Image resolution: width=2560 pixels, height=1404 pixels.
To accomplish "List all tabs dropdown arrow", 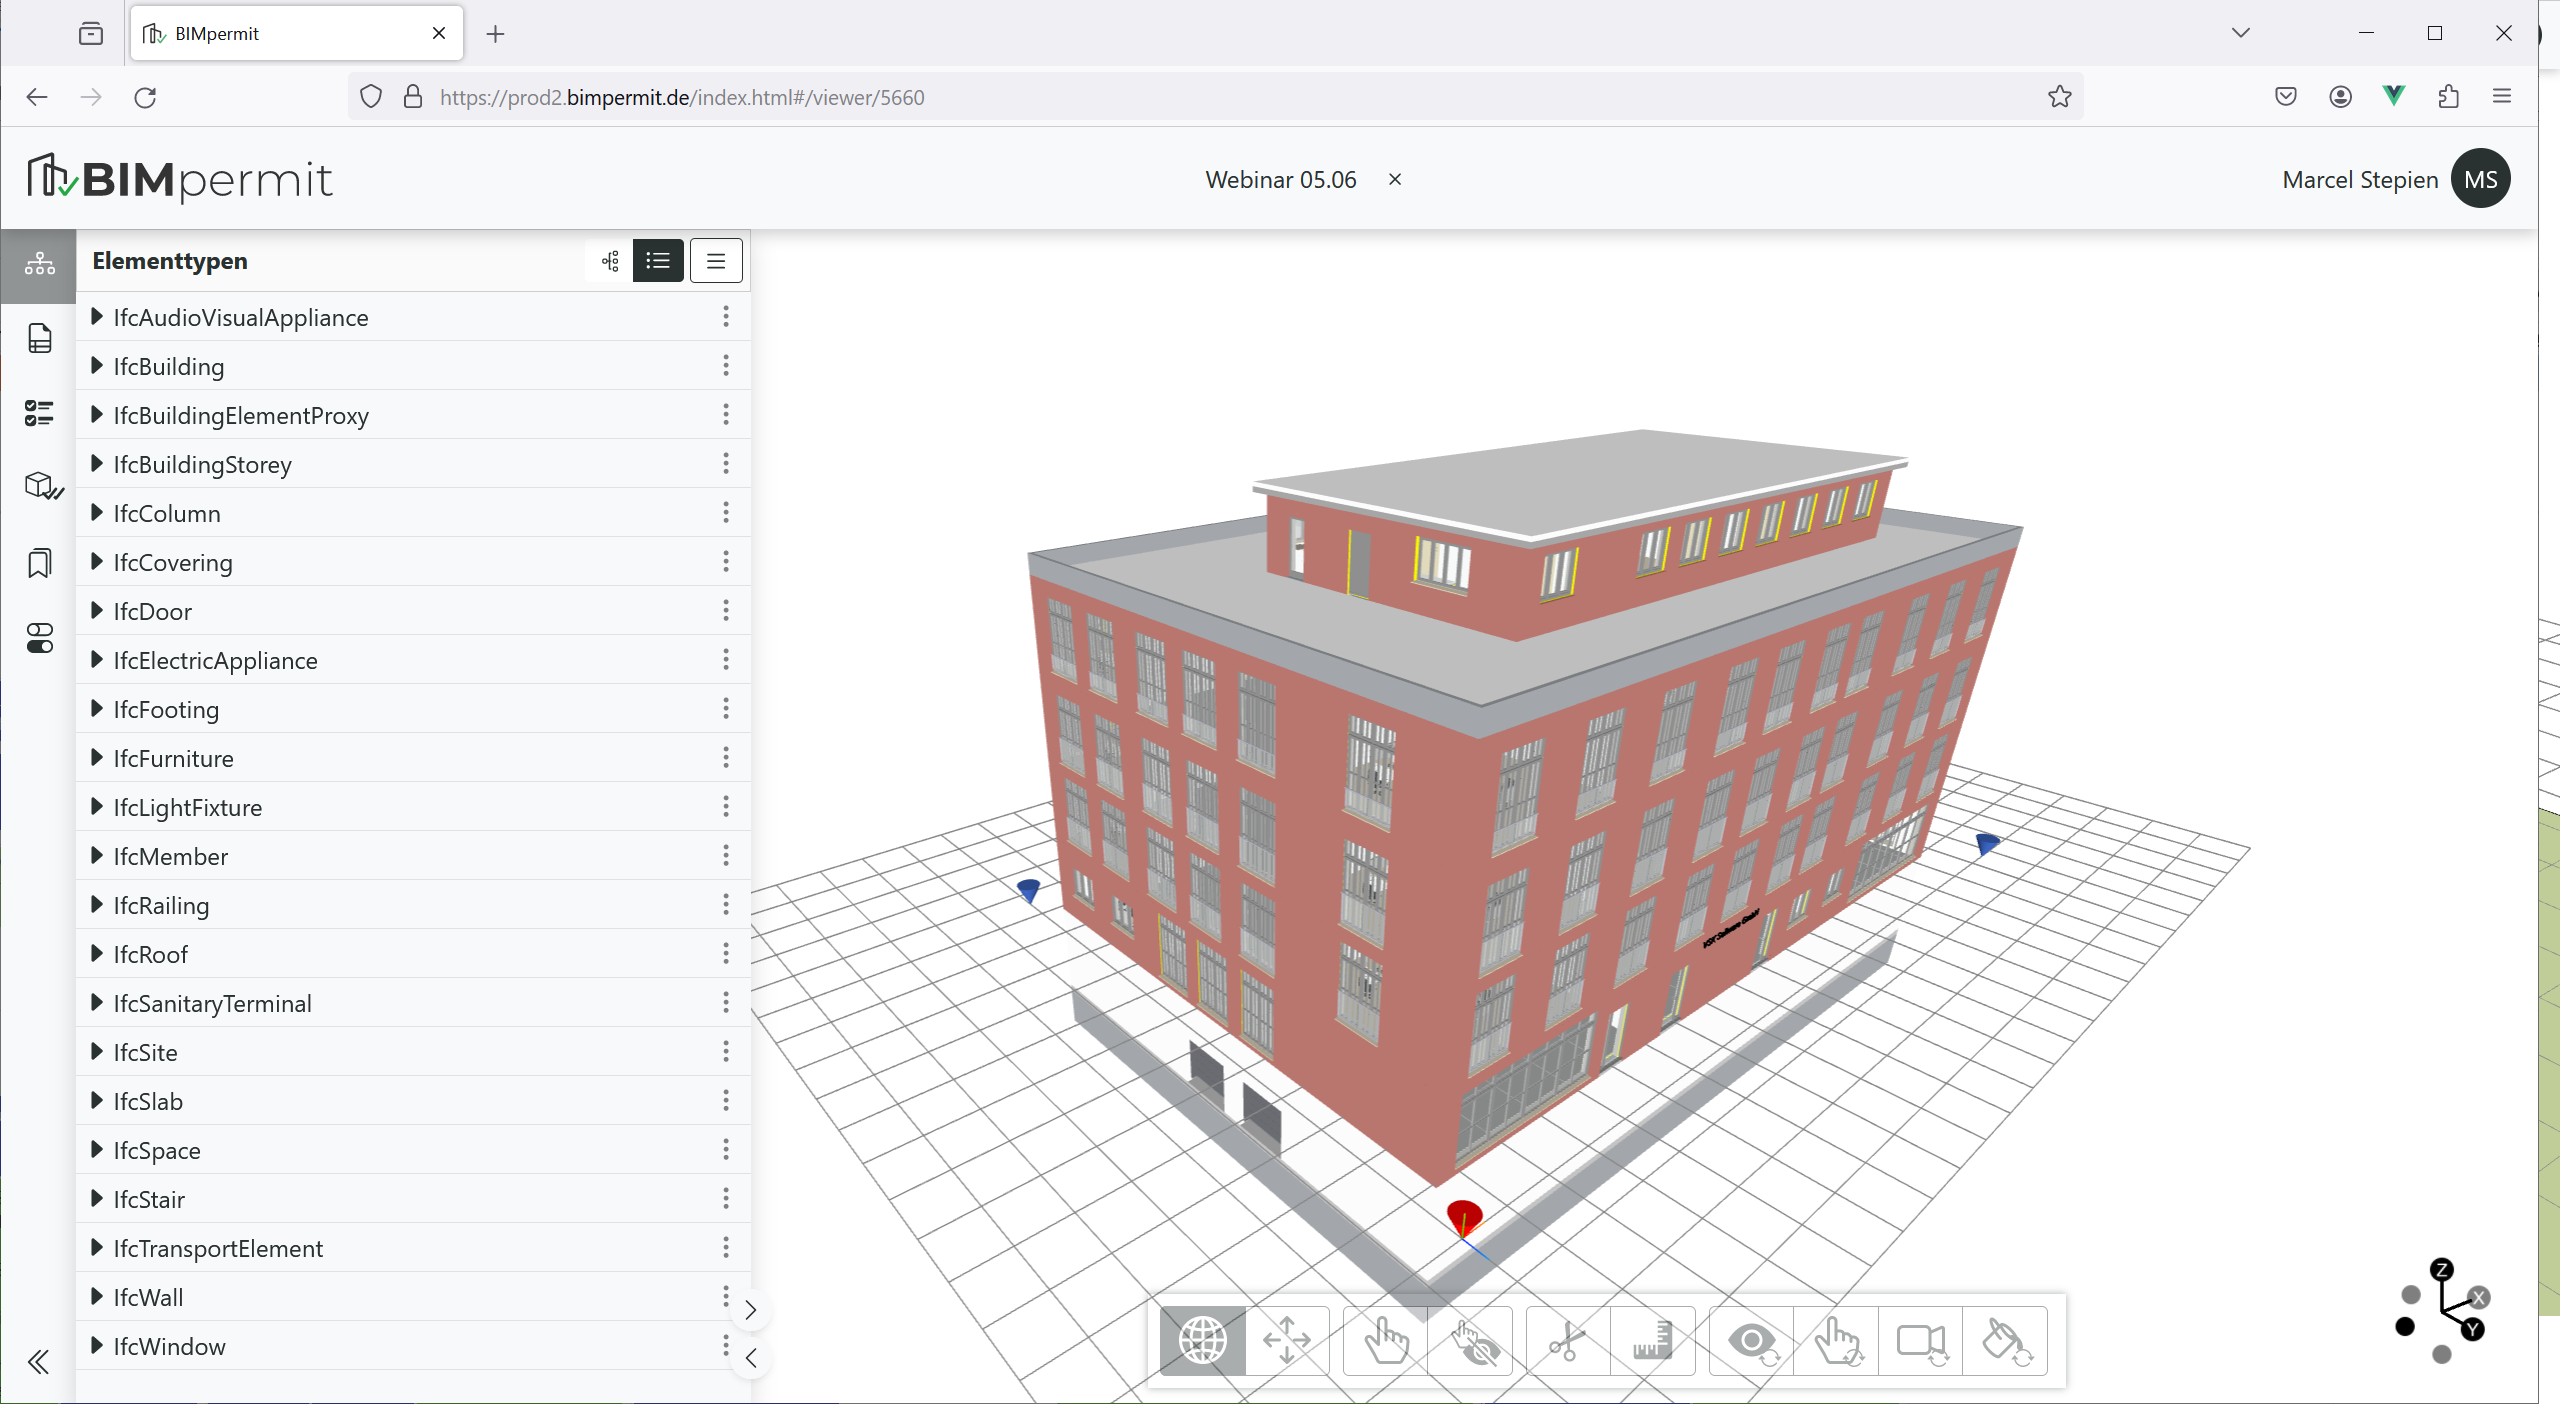I will (2241, 33).
